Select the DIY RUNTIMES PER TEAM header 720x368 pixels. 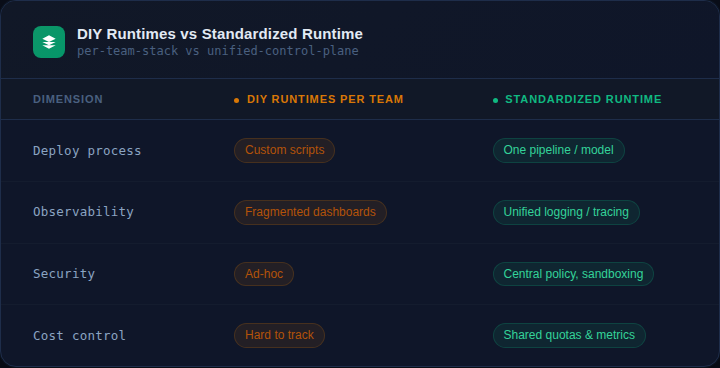tap(325, 99)
